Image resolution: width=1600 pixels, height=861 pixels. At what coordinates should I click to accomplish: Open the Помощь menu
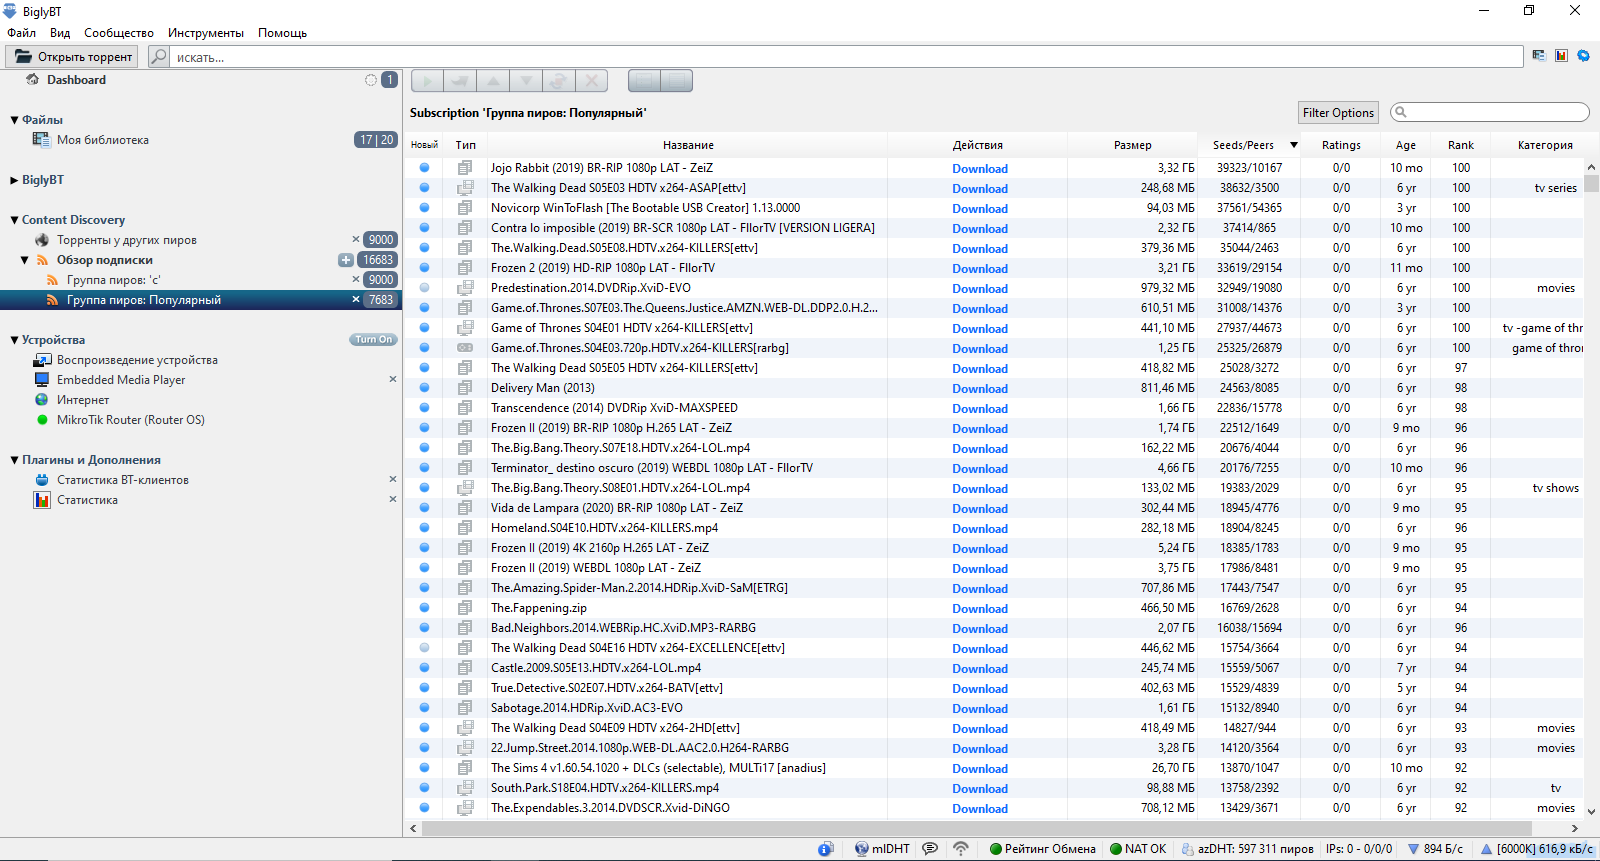click(282, 33)
